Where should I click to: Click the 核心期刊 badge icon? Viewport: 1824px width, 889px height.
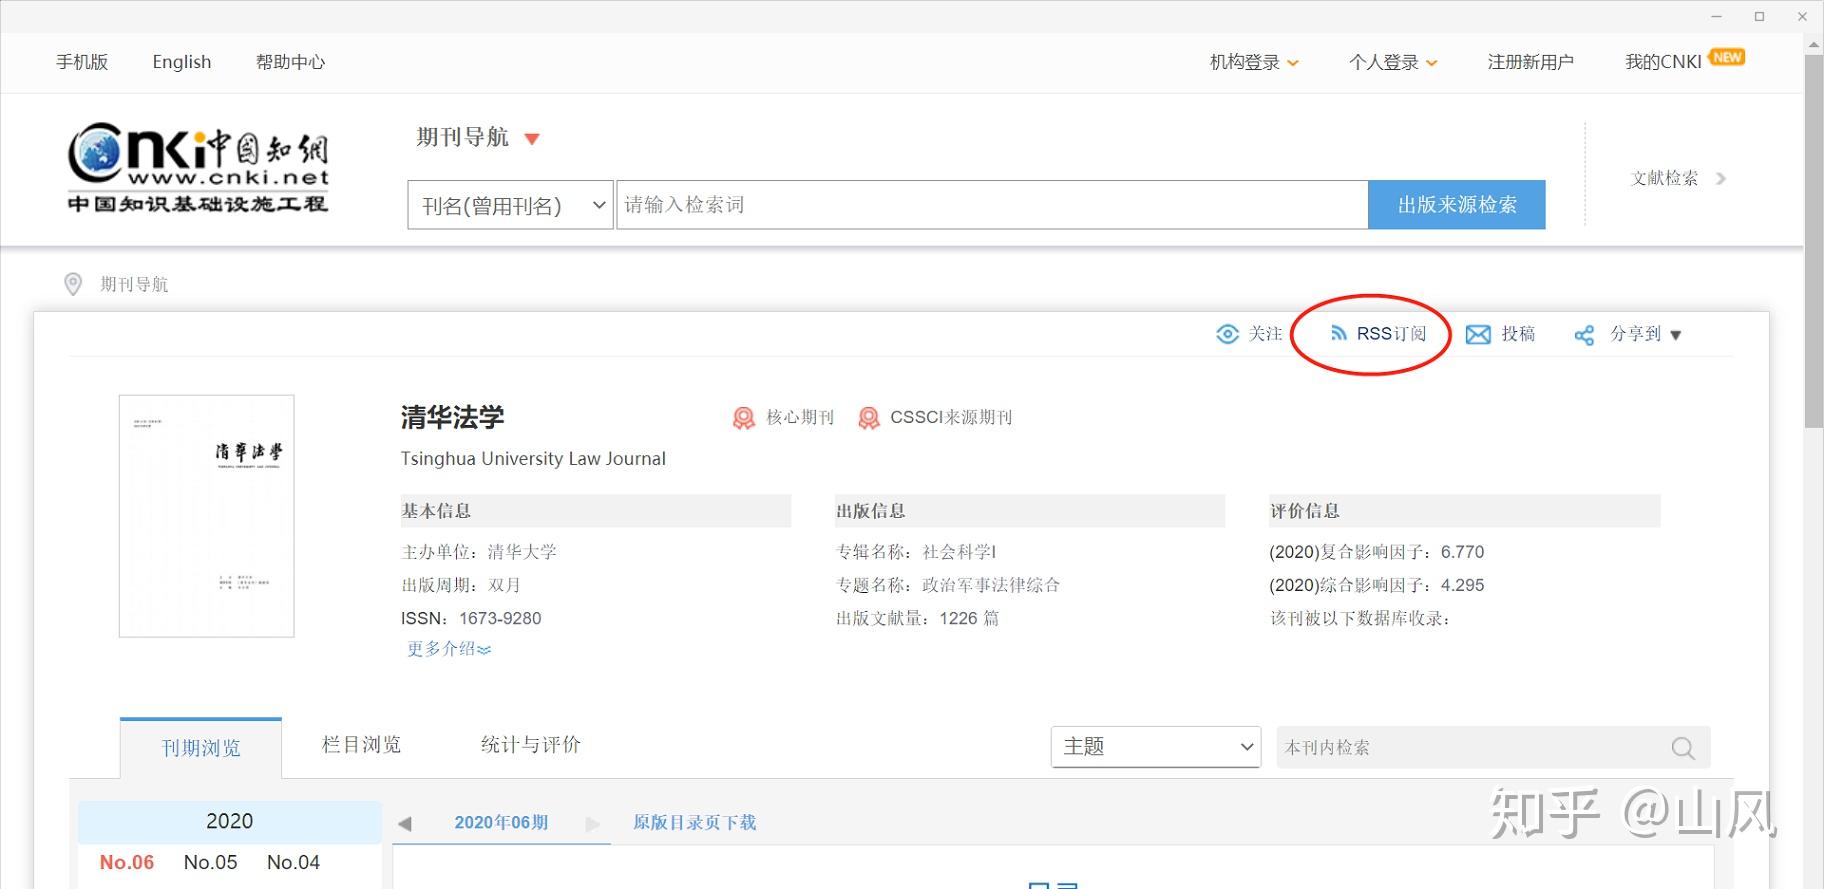[743, 418]
